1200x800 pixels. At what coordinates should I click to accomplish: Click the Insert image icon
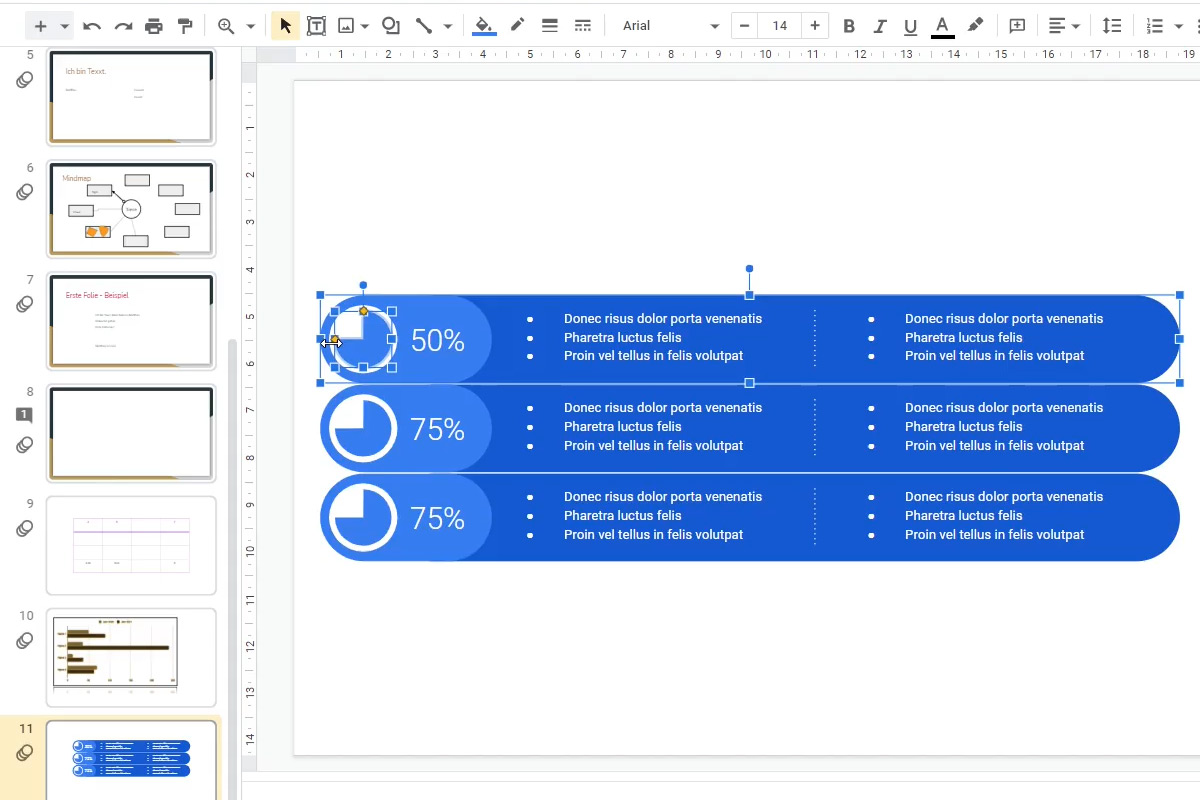346,26
